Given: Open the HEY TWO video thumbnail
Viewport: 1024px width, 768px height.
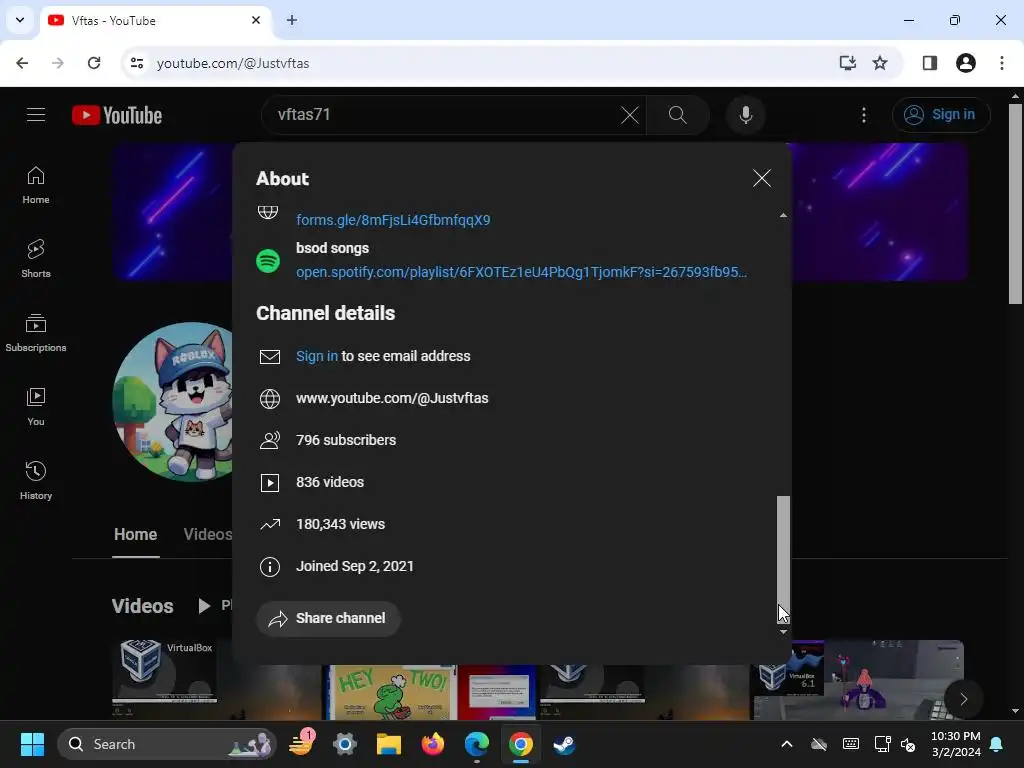Looking at the screenshot, I should (392, 692).
